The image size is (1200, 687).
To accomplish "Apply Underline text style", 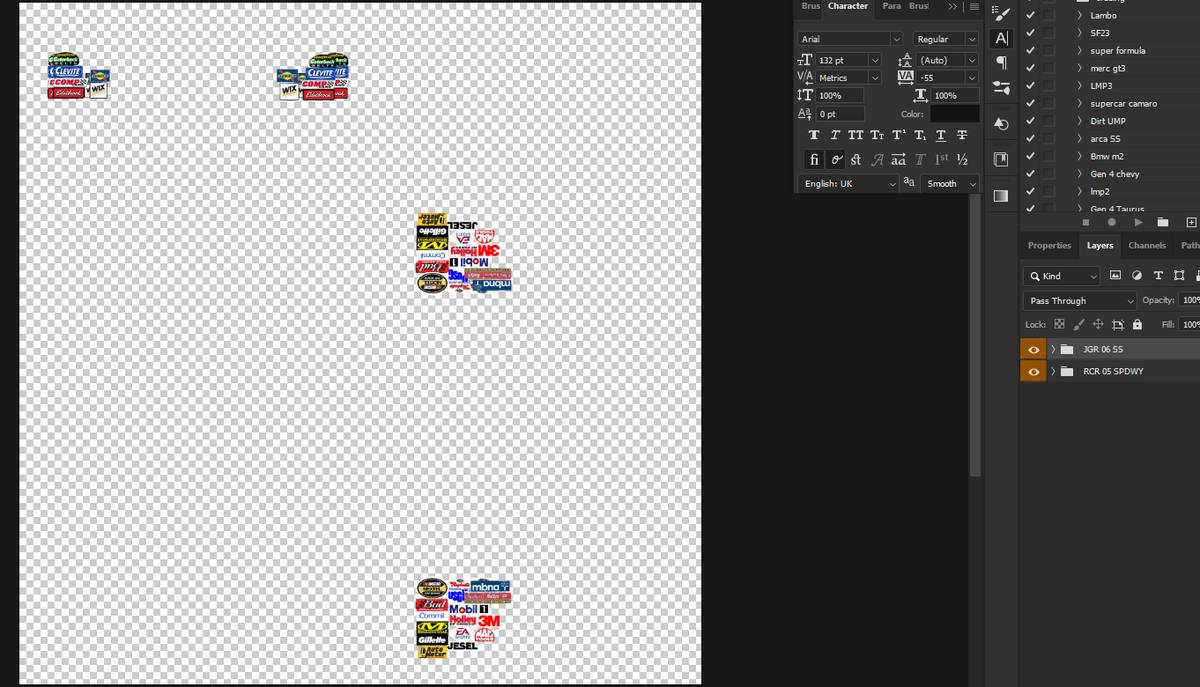I will click(x=941, y=135).
